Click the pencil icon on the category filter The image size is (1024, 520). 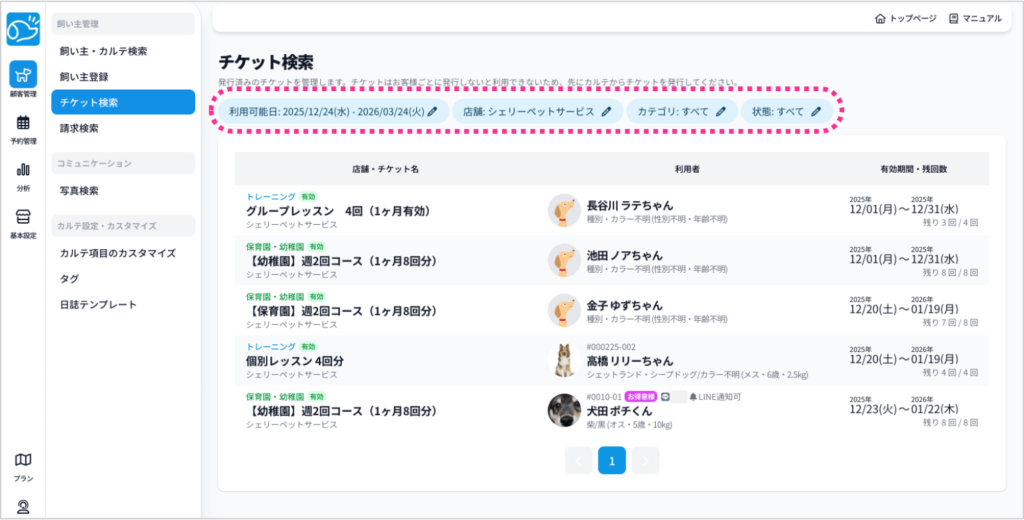click(721, 112)
